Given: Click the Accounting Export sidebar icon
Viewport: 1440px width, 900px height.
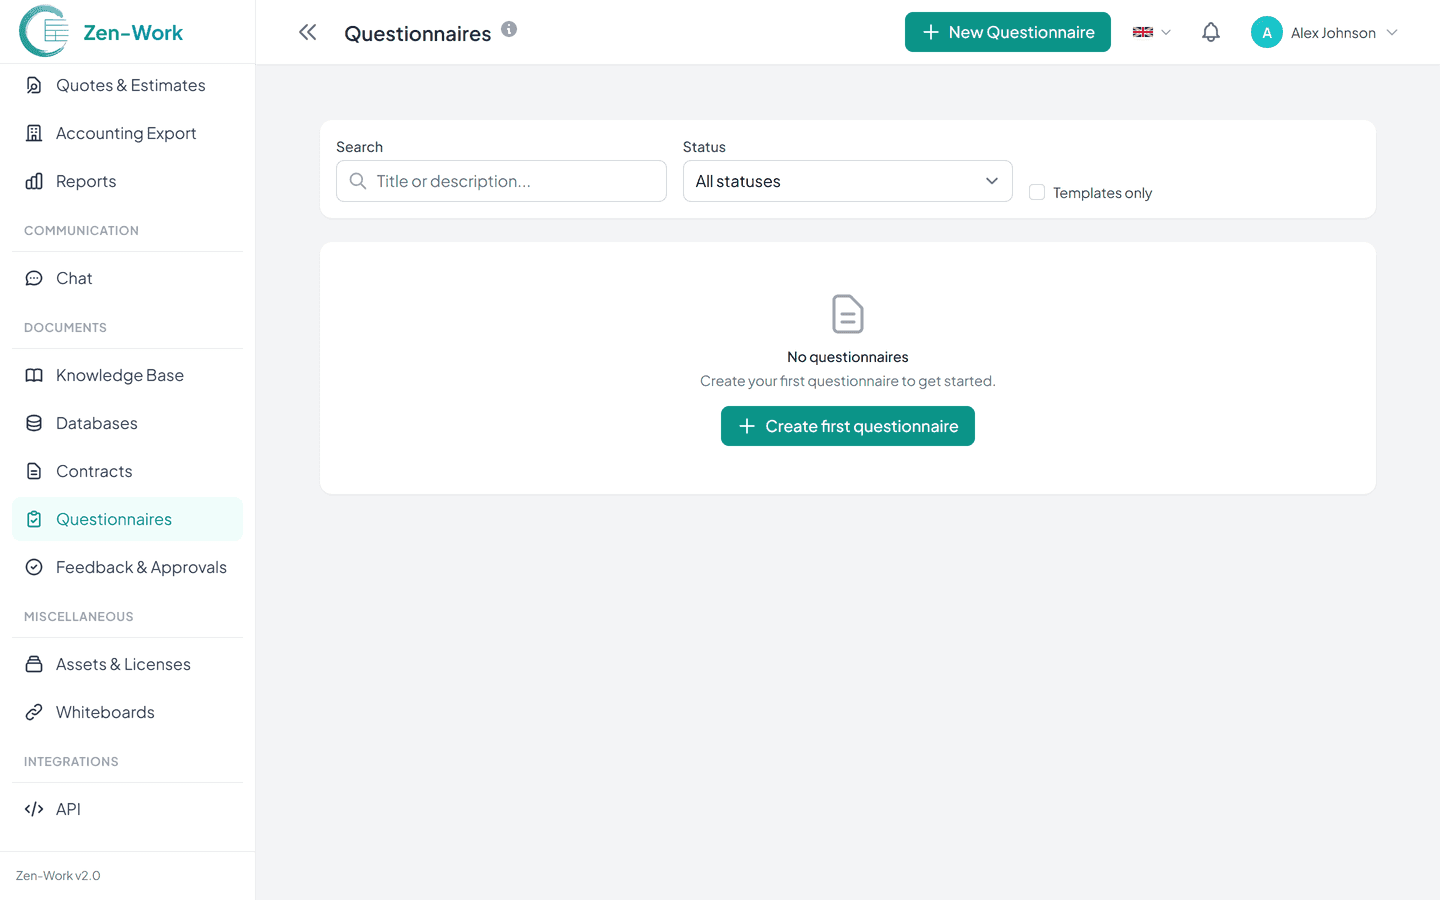Looking at the screenshot, I should click(34, 133).
